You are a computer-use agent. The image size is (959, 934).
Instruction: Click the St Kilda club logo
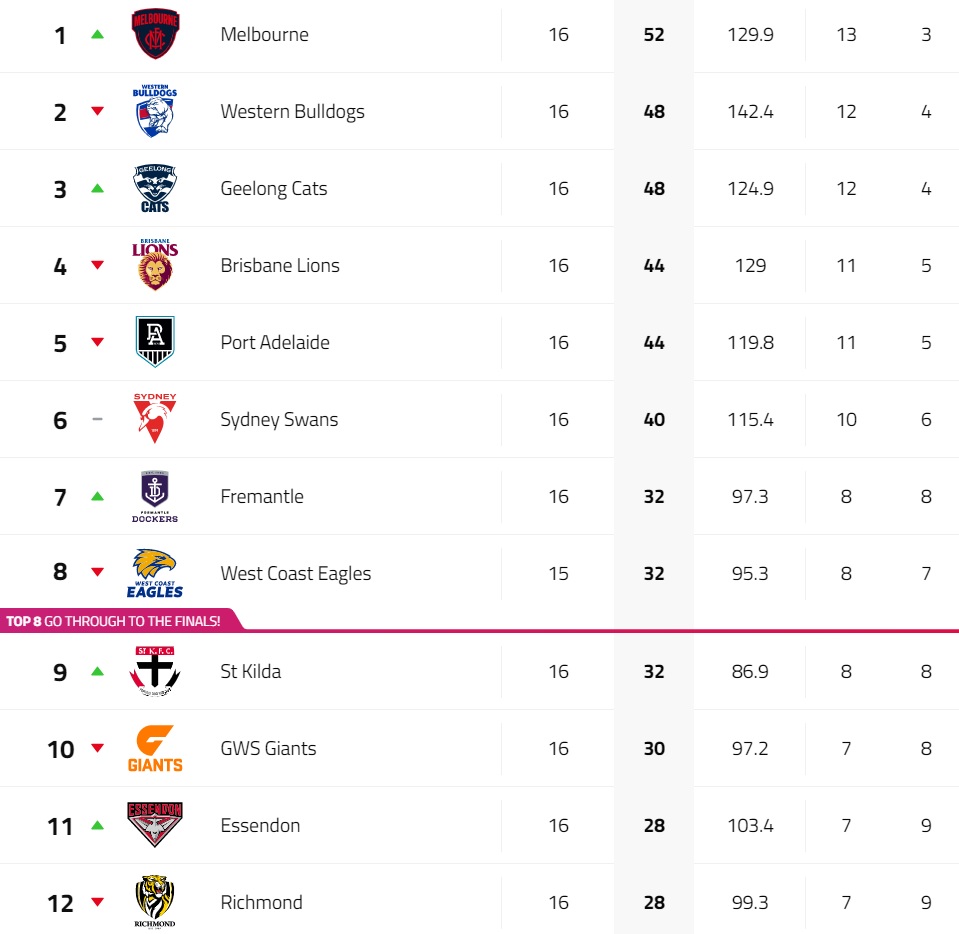pyautogui.click(x=155, y=671)
